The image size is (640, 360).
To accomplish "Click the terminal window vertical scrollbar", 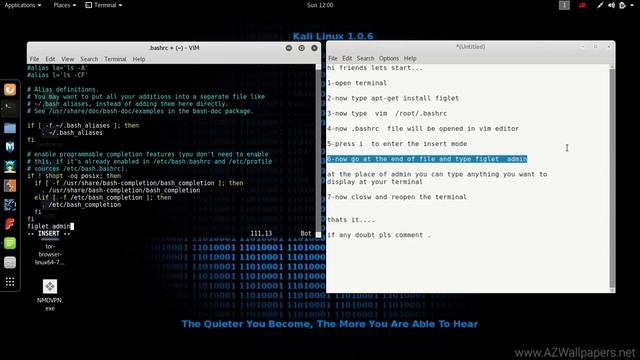I will 318,150.
